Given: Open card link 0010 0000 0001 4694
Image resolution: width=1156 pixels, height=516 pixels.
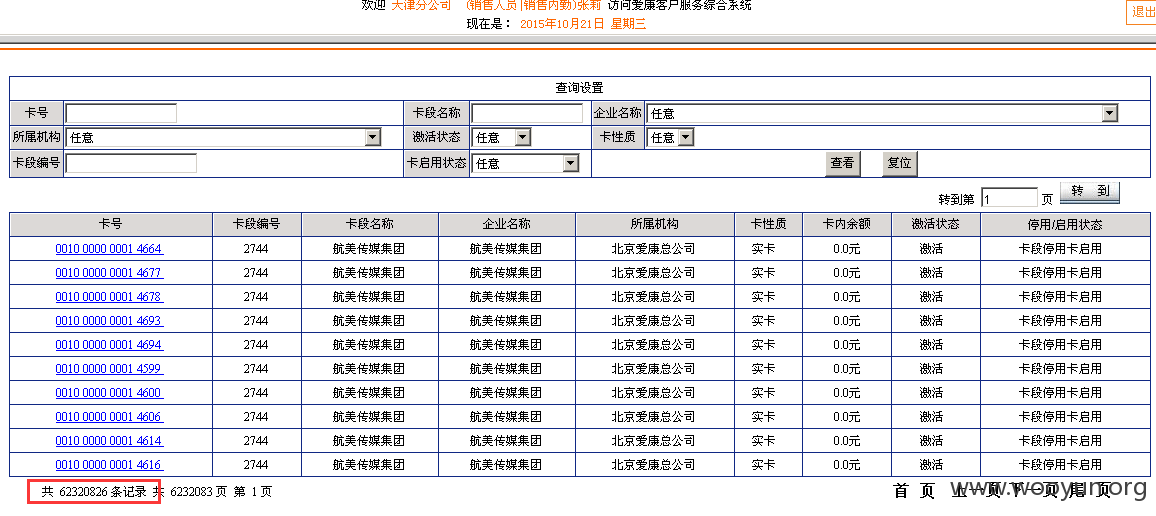Looking at the screenshot, I should tap(109, 344).
